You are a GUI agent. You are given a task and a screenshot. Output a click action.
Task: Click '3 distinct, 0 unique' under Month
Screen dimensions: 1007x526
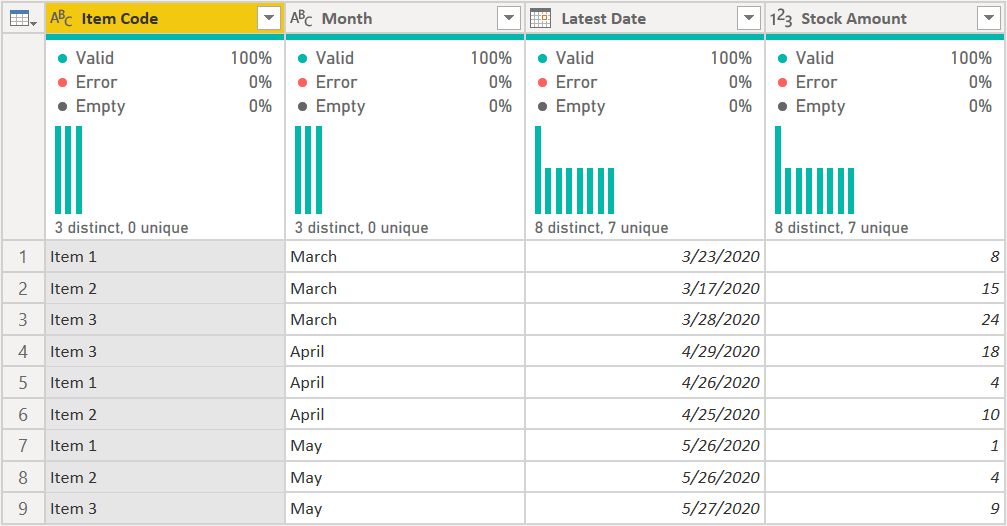[x=362, y=227]
